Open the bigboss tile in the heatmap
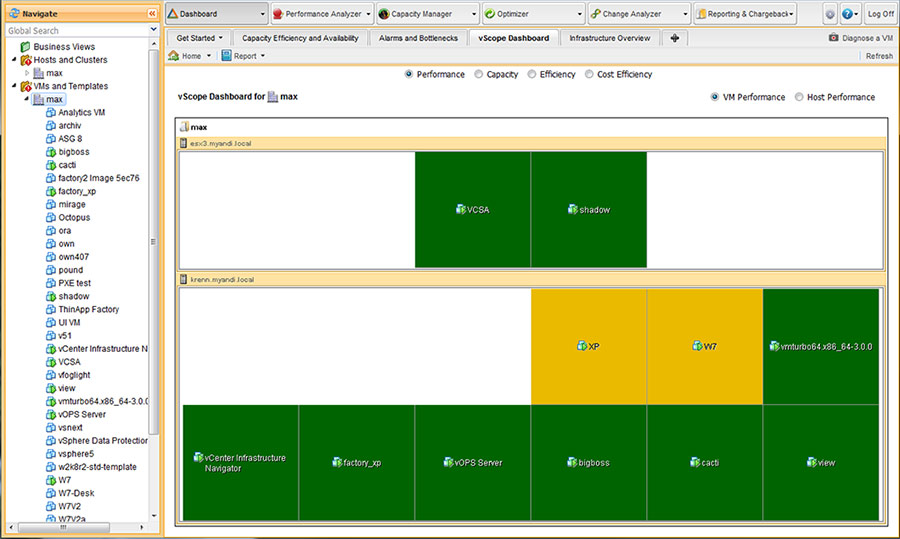 tap(588, 462)
